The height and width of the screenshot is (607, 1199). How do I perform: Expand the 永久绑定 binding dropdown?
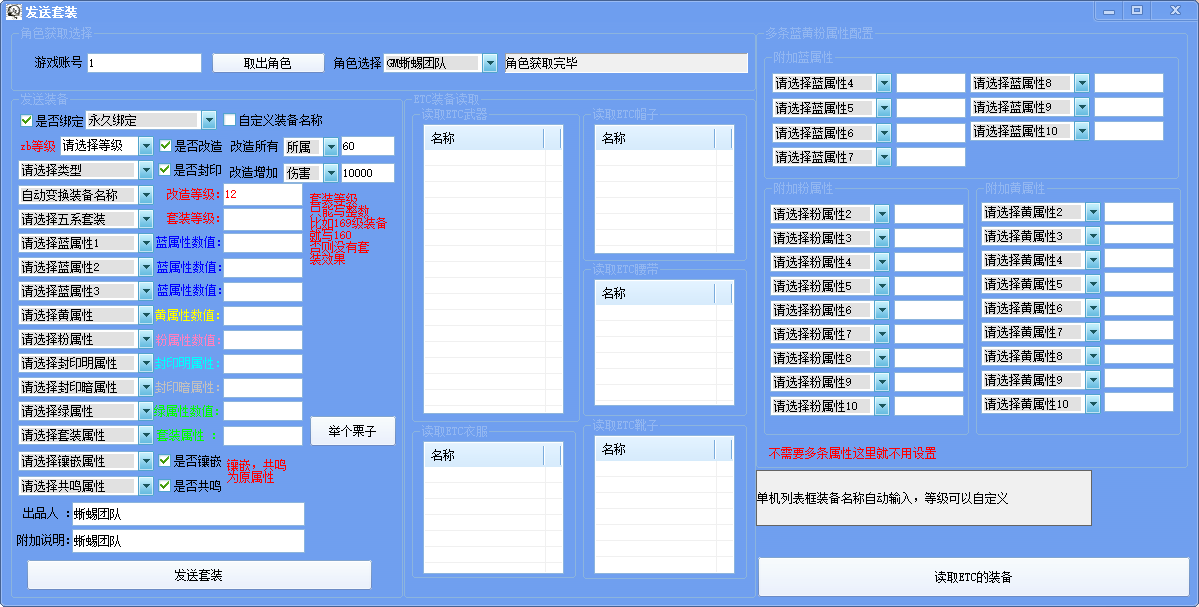pyautogui.click(x=208, y=120)
